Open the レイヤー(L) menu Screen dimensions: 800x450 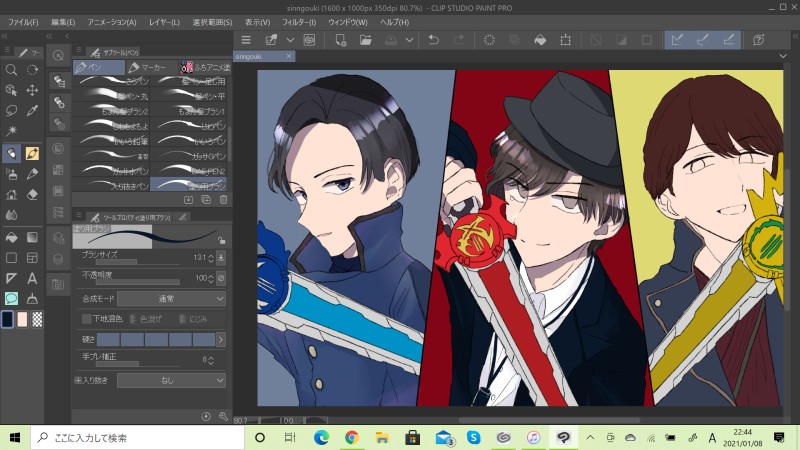tap(164, 22)
